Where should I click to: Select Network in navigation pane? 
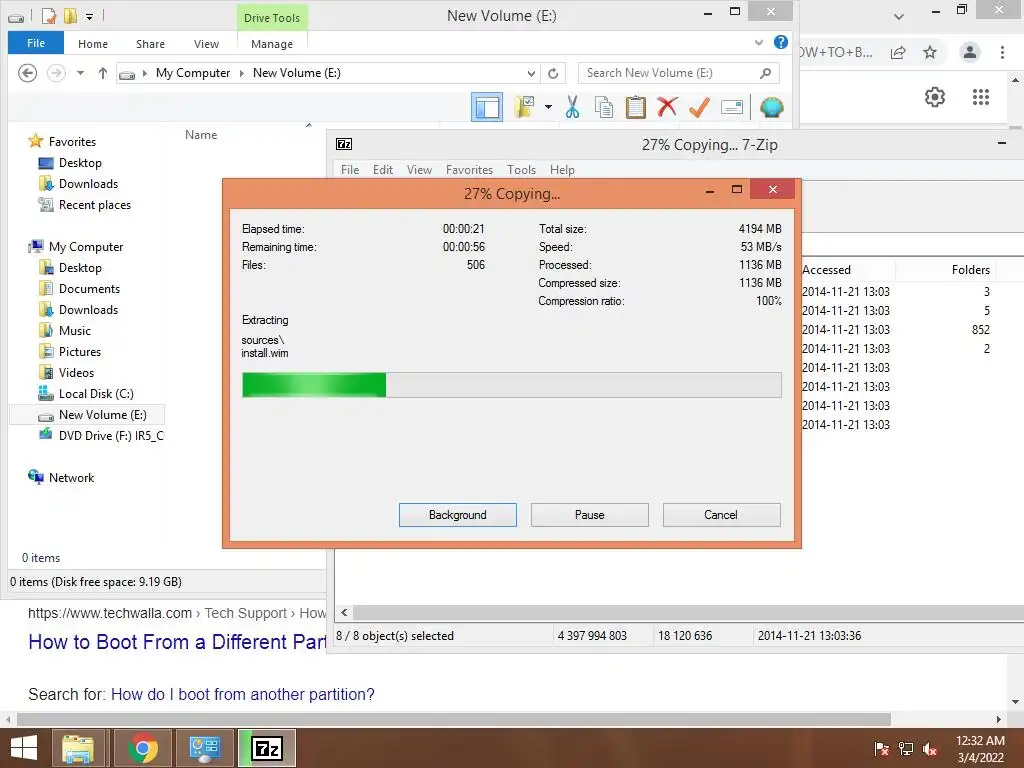tap(71, 477)
